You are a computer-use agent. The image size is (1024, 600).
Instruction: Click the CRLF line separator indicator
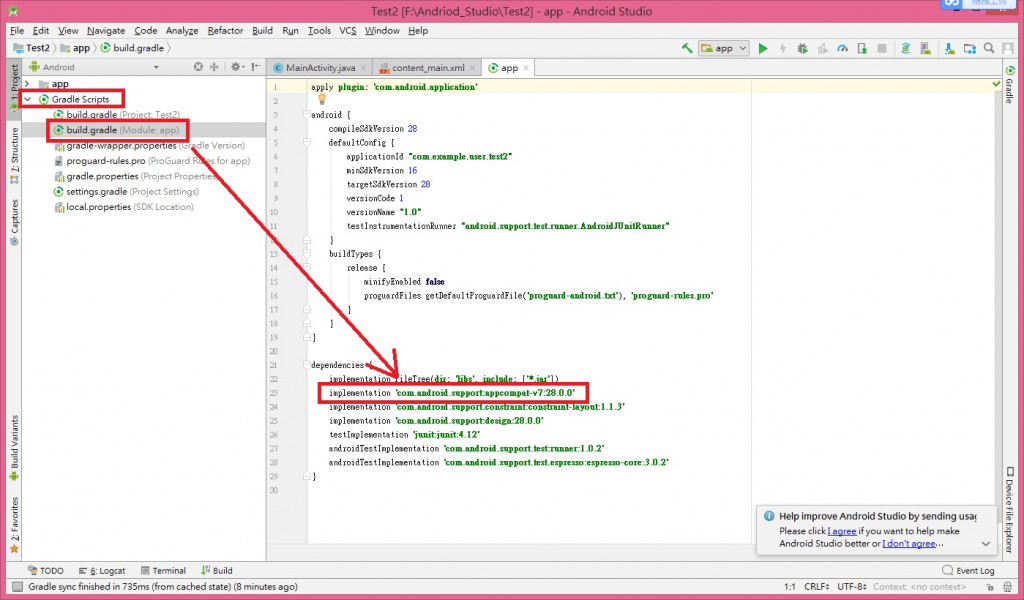(816, 586)
